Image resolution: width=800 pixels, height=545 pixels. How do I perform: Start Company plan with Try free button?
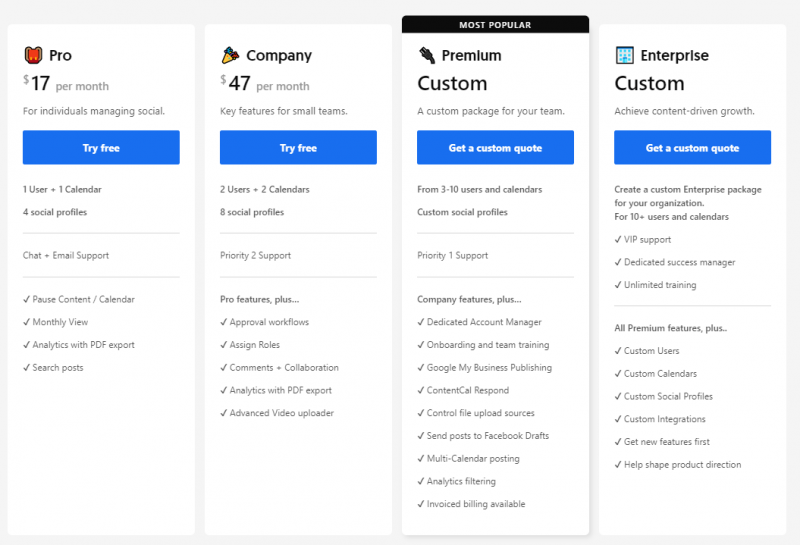298,147
